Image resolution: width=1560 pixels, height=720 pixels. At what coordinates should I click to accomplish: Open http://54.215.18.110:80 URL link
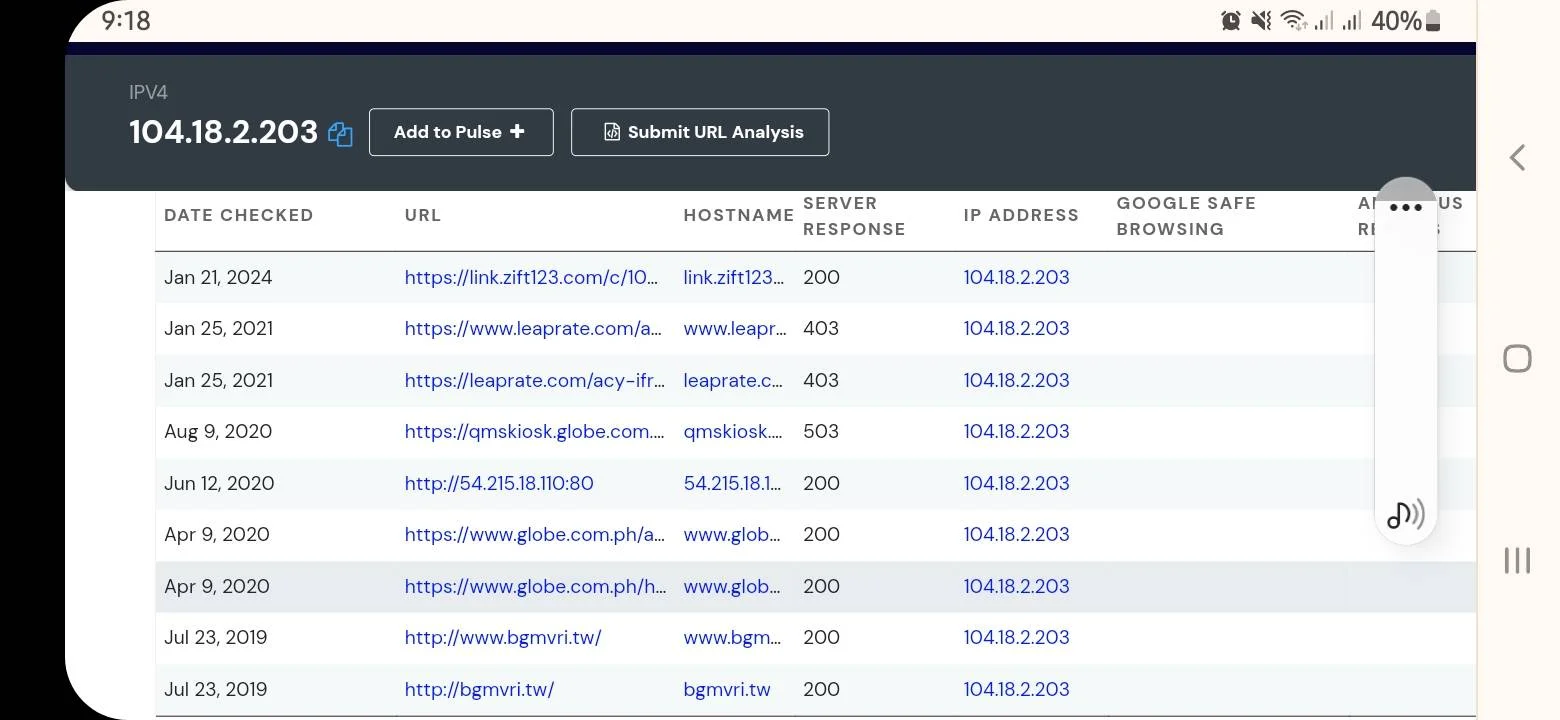pos(499,483)
